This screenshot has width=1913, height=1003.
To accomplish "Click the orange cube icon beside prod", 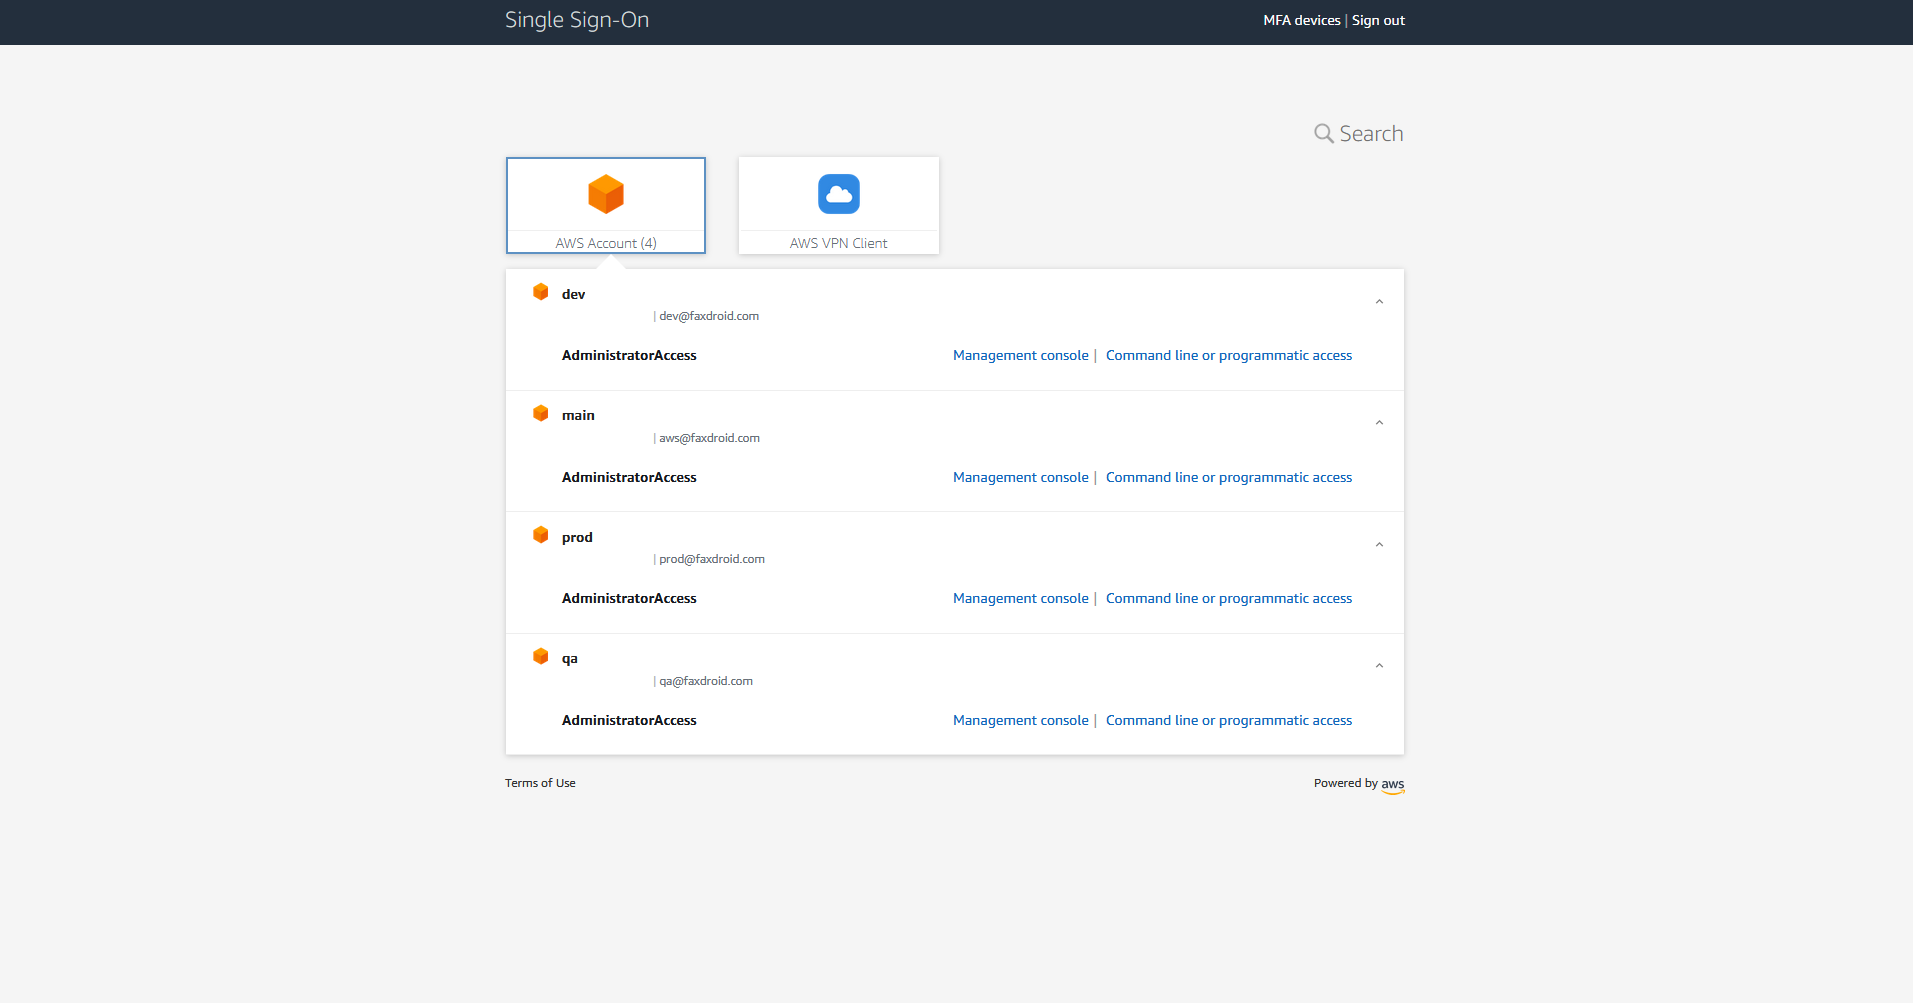I will pos(541,535).
